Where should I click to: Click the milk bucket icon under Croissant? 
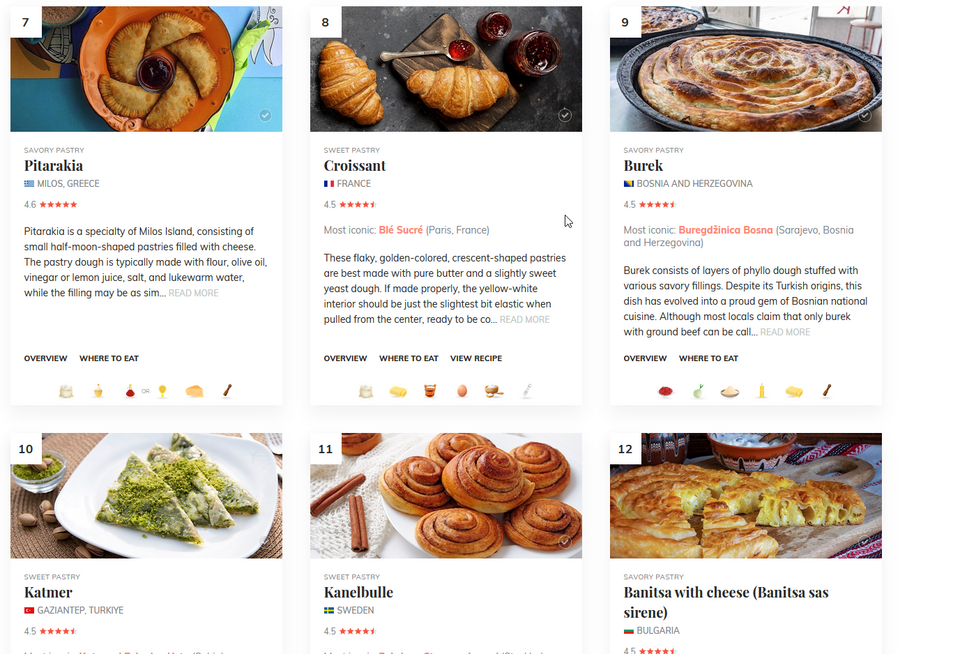point(430,391)
